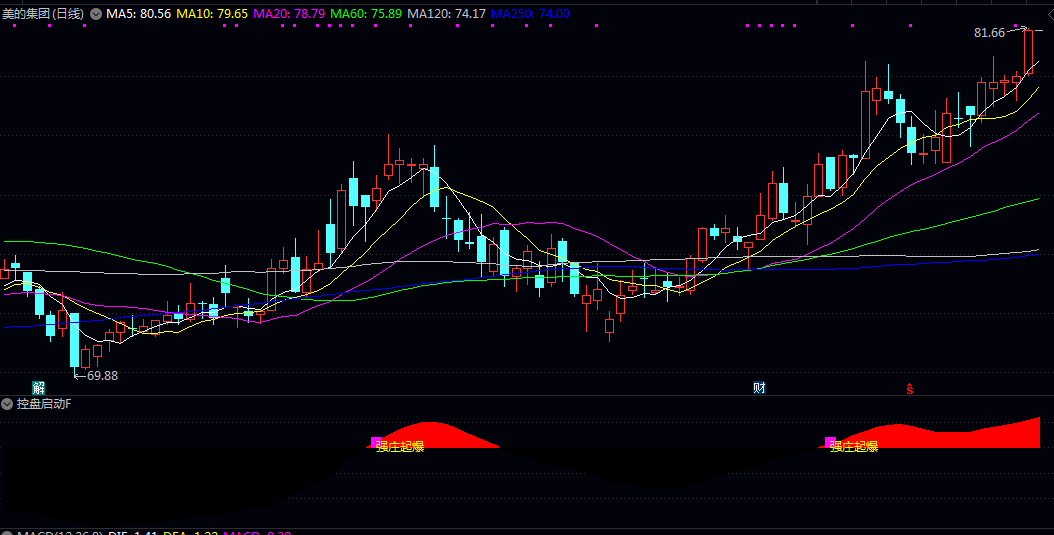Screen dimensions: 1054x535
Task: Select the MA60: 75.89 indicator label
Action: click(366, 13)
